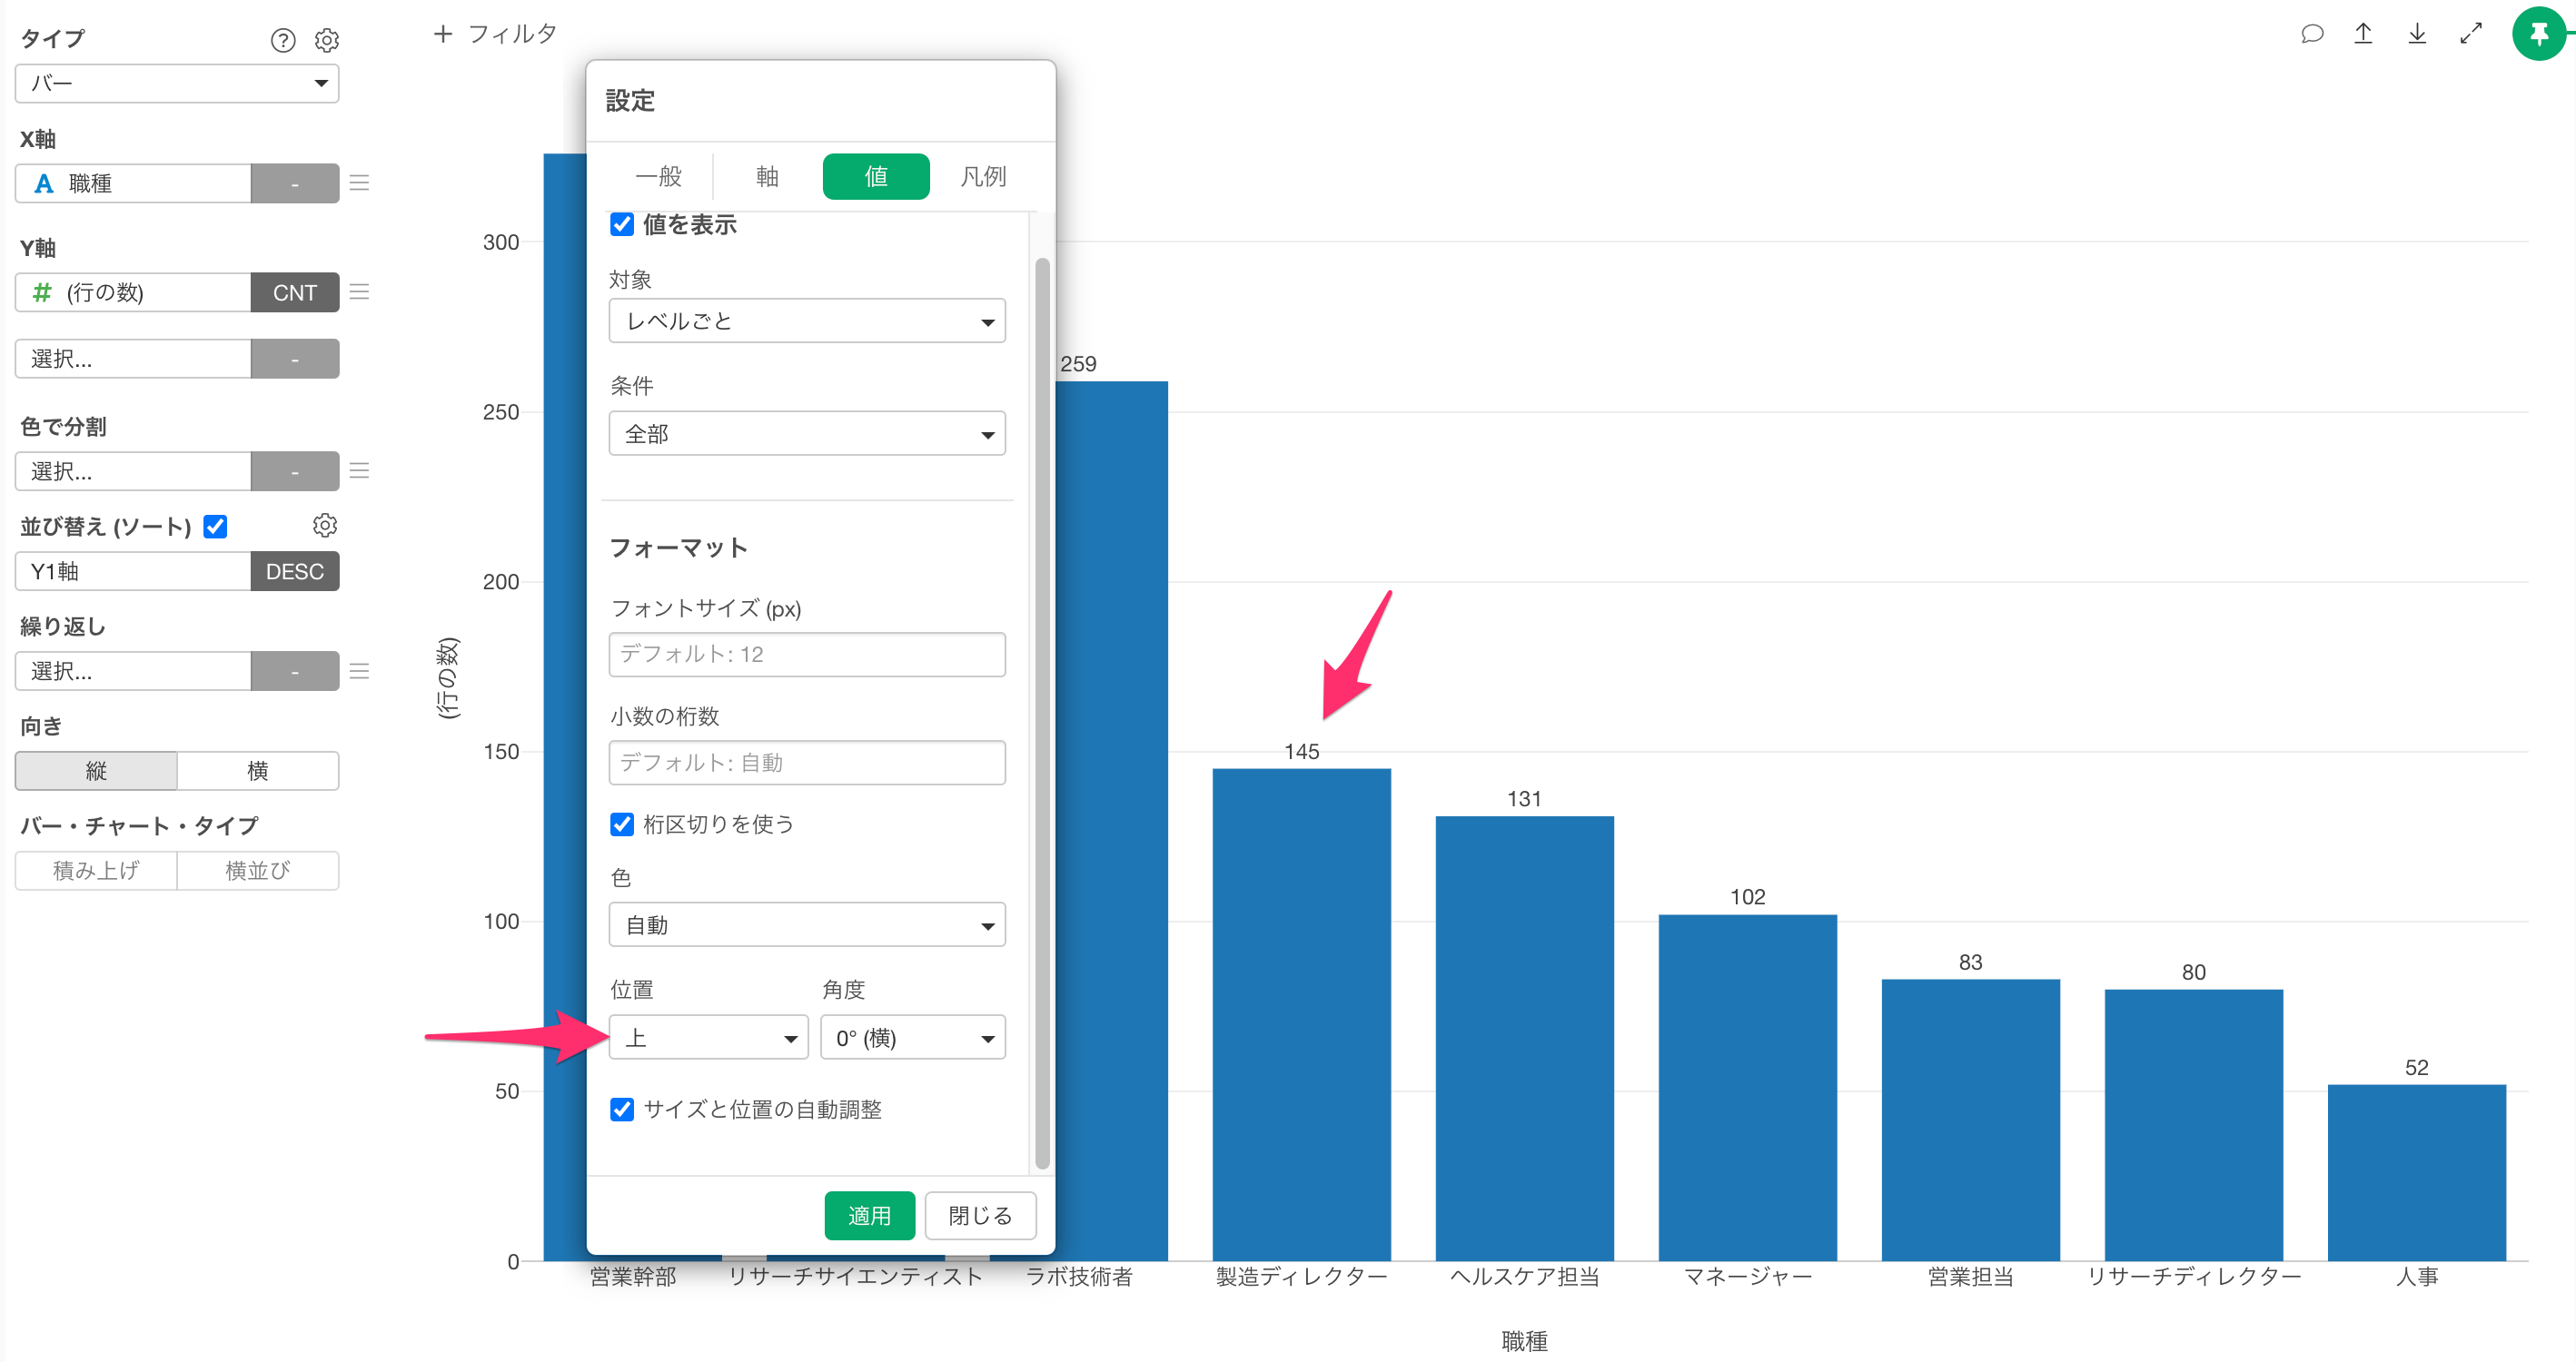This screenshot has height=1362, width=2576.
Task: Click the マネージャー bar
Action: click(1748, 1087)
